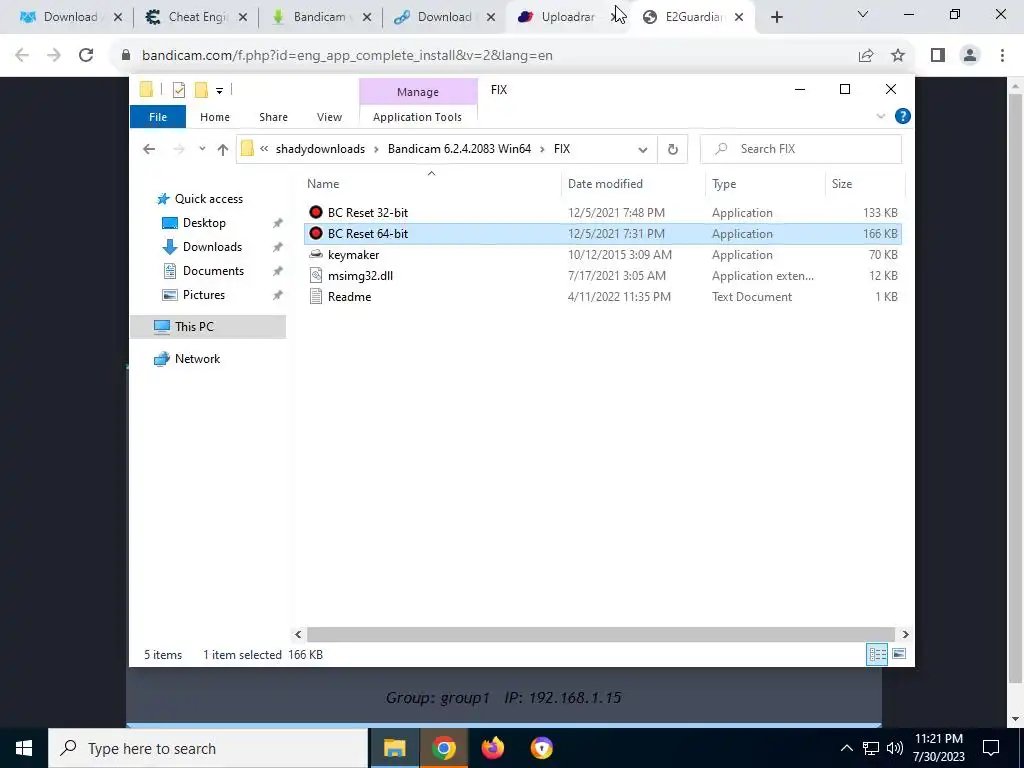Open Quick access in navigation pane
Viewport: 1024px width, 768px height.
pos(208,199)
